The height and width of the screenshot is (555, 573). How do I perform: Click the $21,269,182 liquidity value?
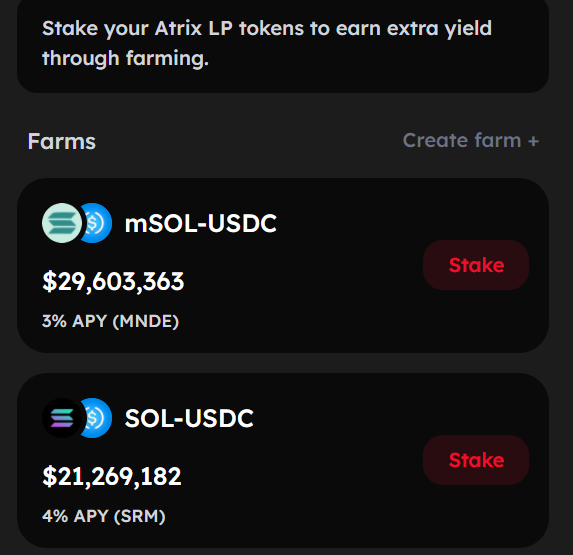[x=112, y=476]
